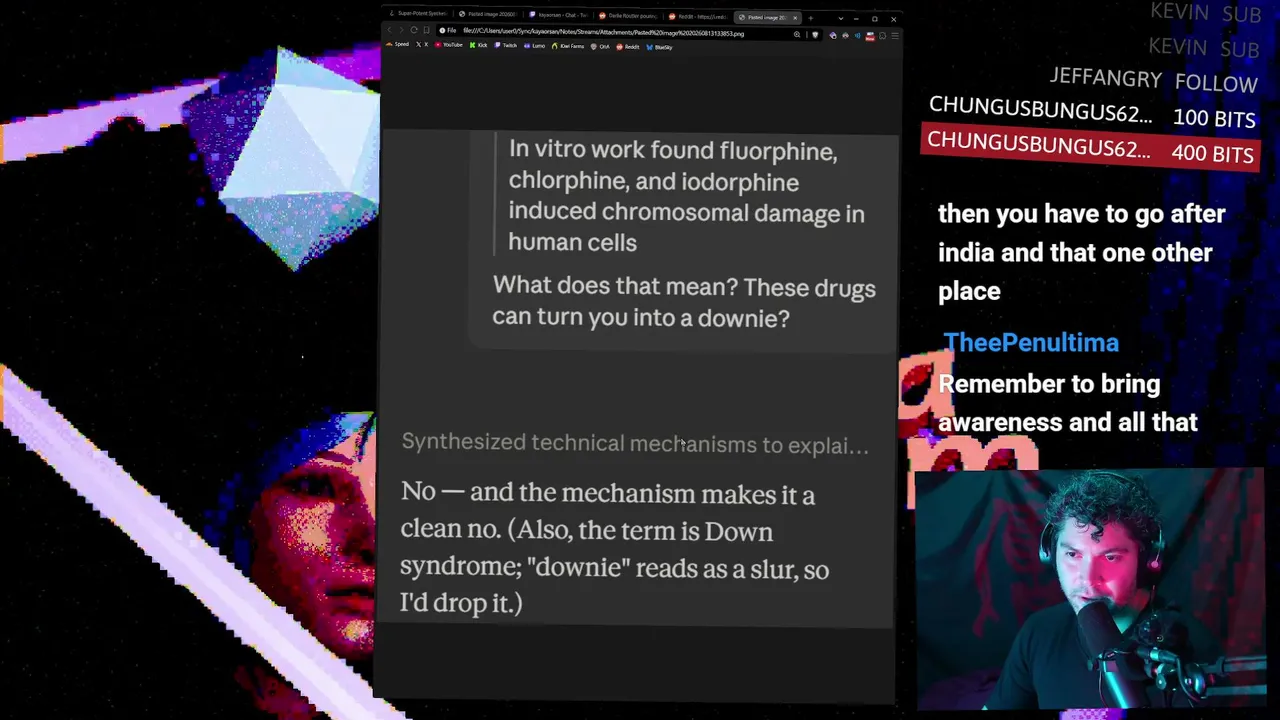Open the Kiwi Farms bookmark
The height and width of the screenshot is (720, 1280).
click(x=568, y=46)
